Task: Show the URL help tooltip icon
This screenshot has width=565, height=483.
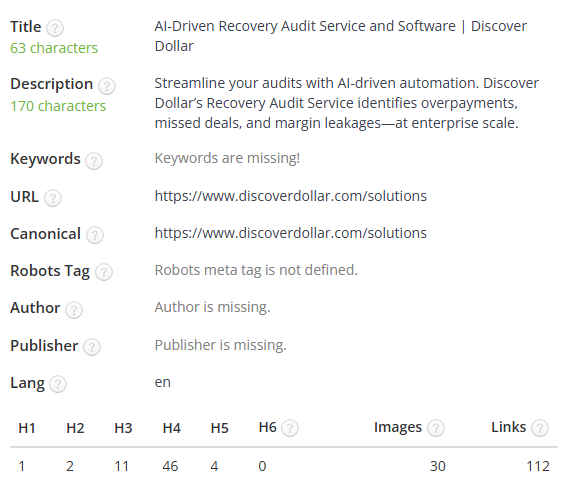Action: [53, 198]
